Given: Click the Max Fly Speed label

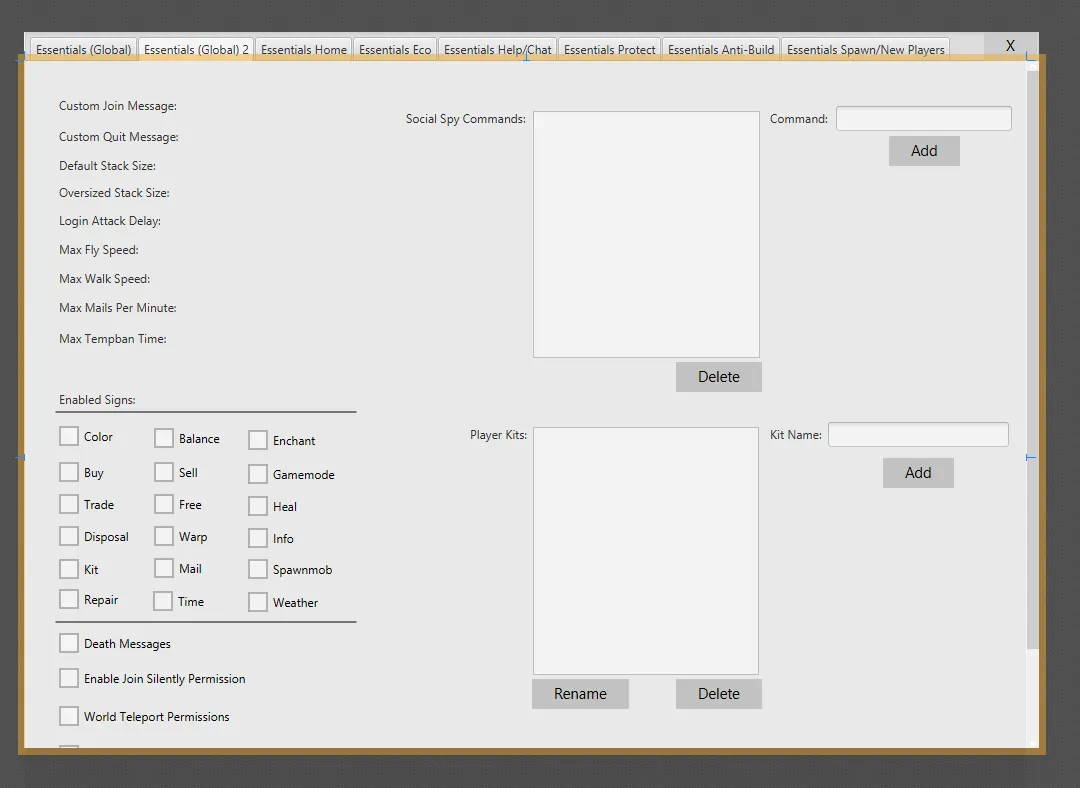Looking at the screenshot, I should pyautogui.click(x=98, y=250).
